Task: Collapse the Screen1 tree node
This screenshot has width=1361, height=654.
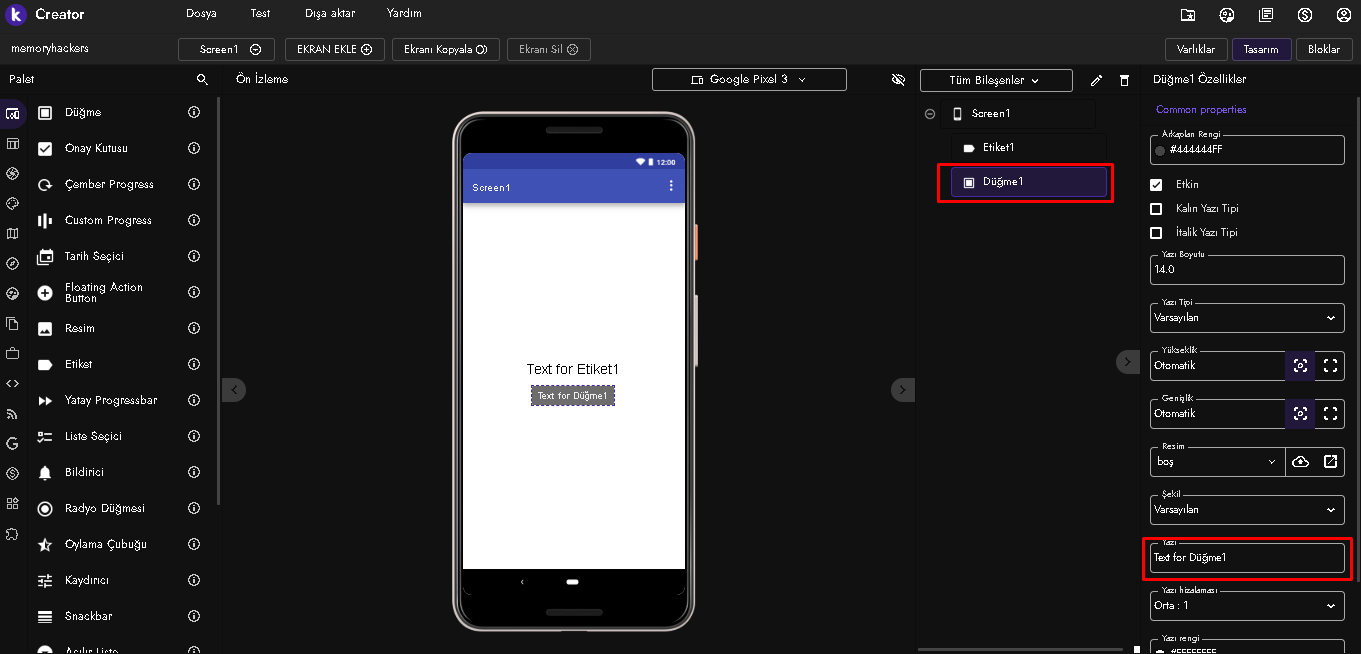Action: (930, 114)
